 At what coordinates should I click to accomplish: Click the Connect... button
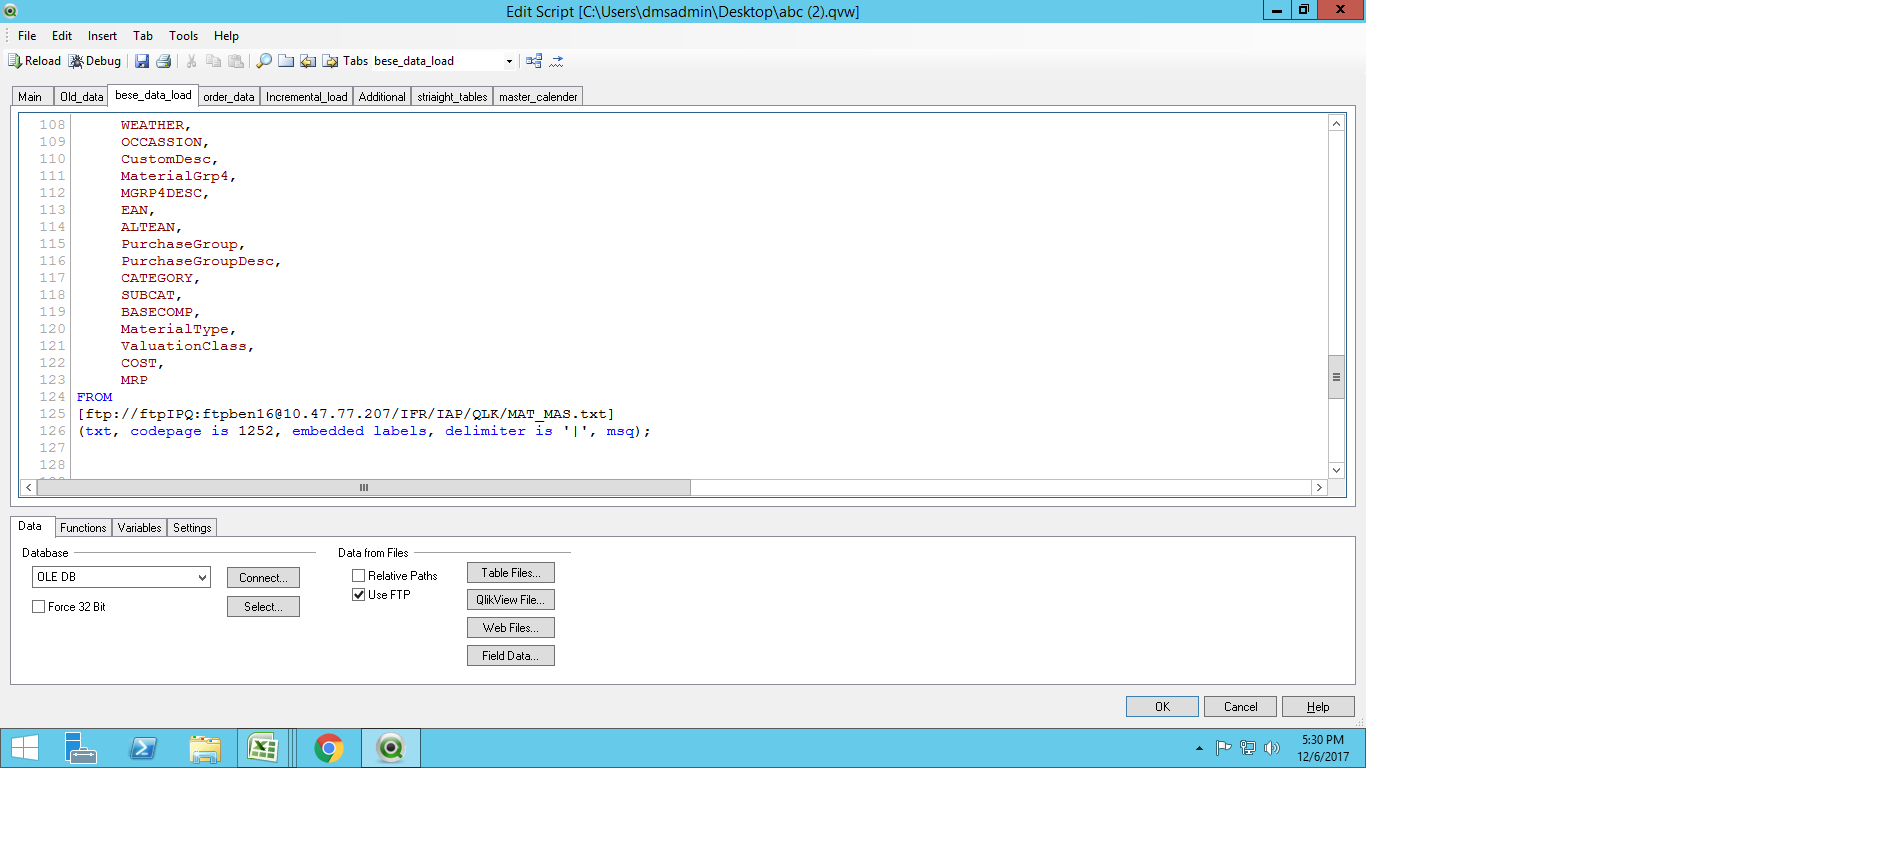[x=263, y=578]
